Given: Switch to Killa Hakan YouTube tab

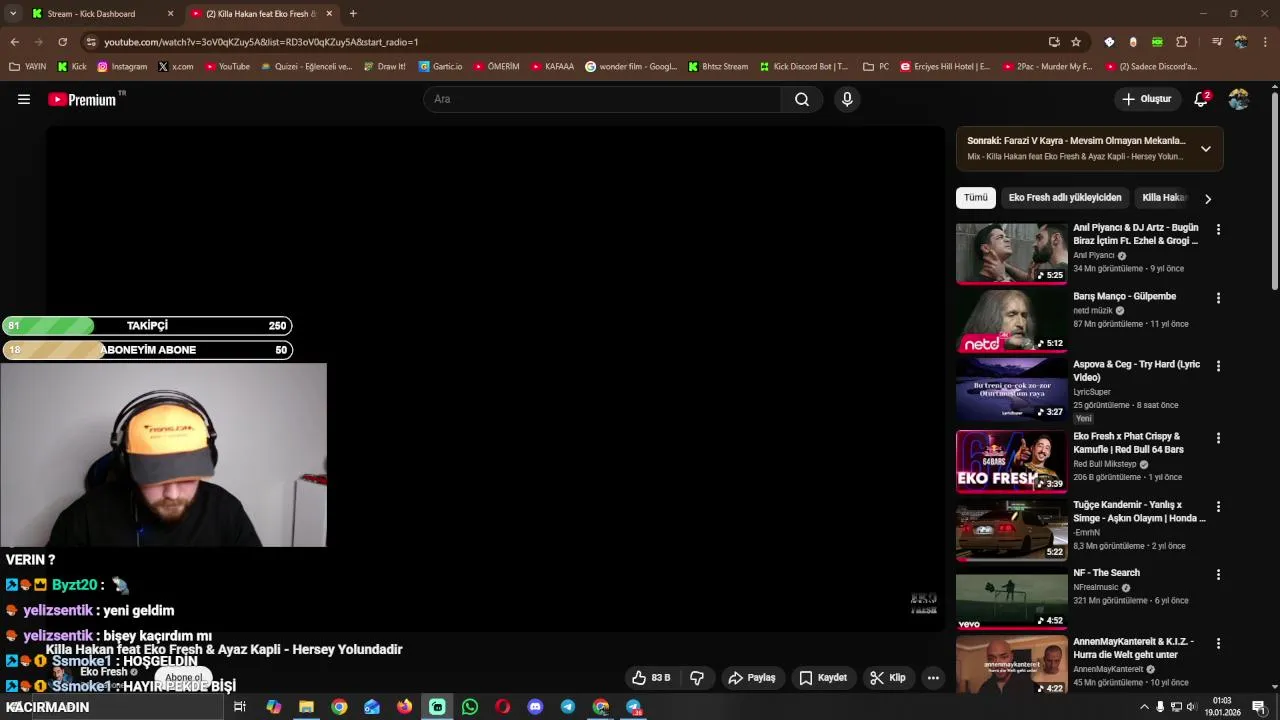Looking at the screenshot, I should (261, 14).
